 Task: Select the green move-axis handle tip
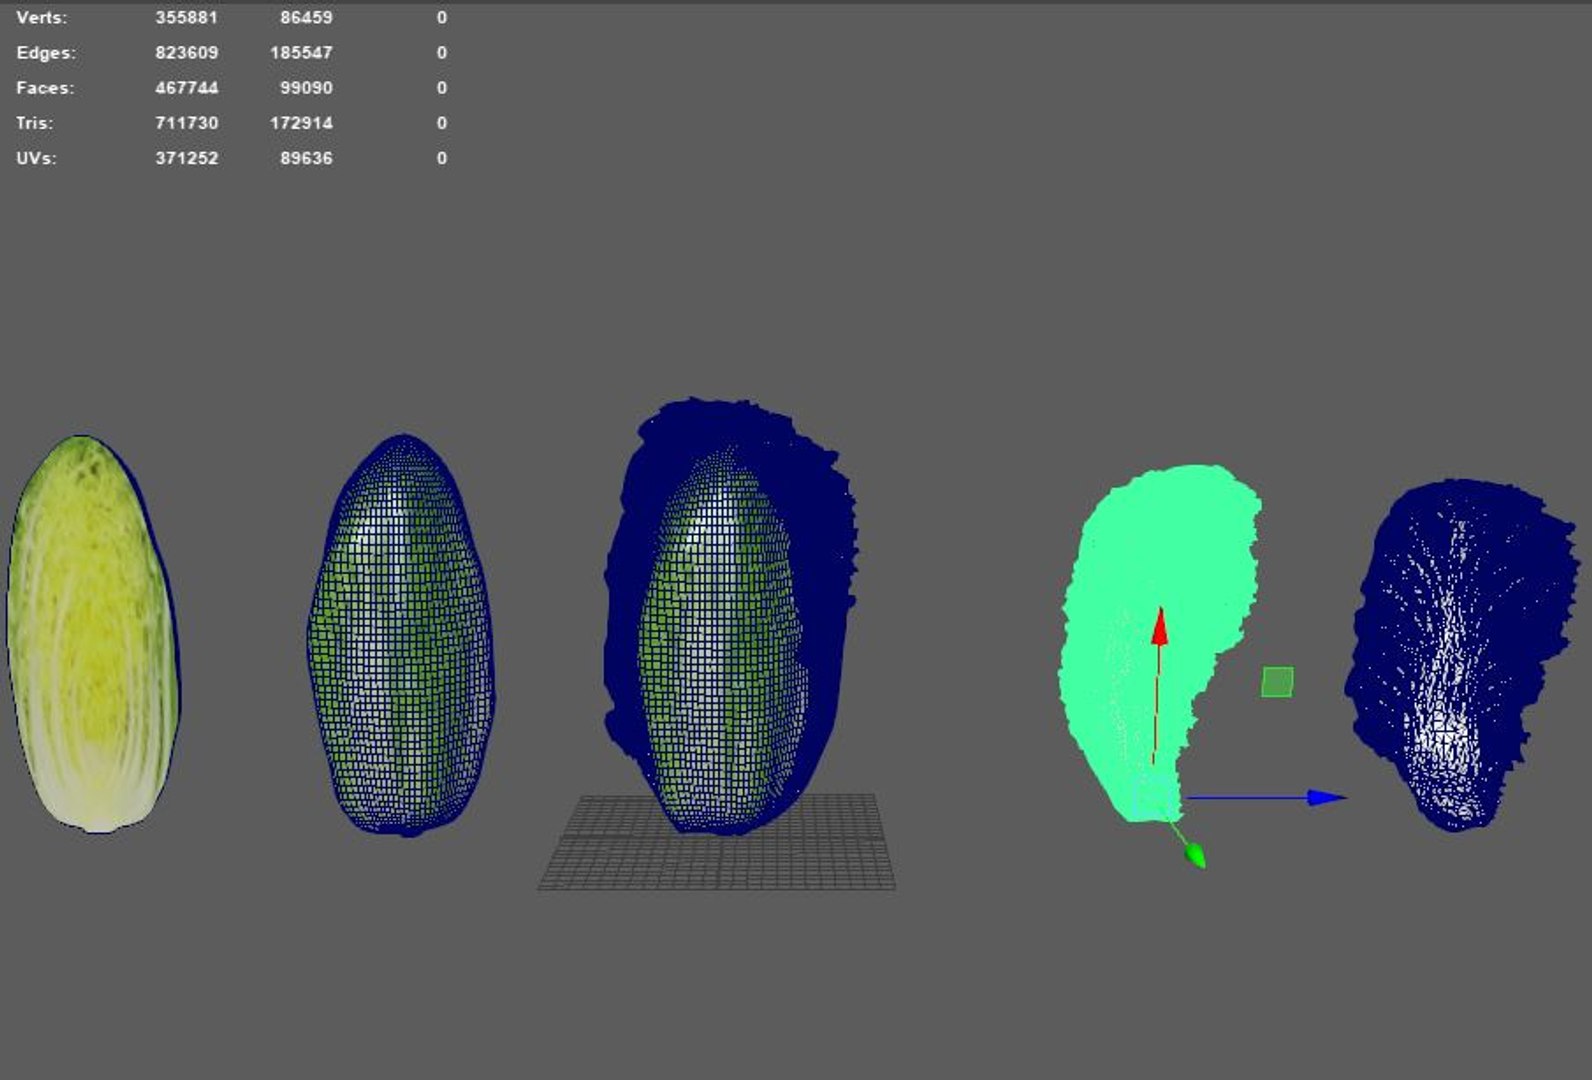tap(1194, 854)
